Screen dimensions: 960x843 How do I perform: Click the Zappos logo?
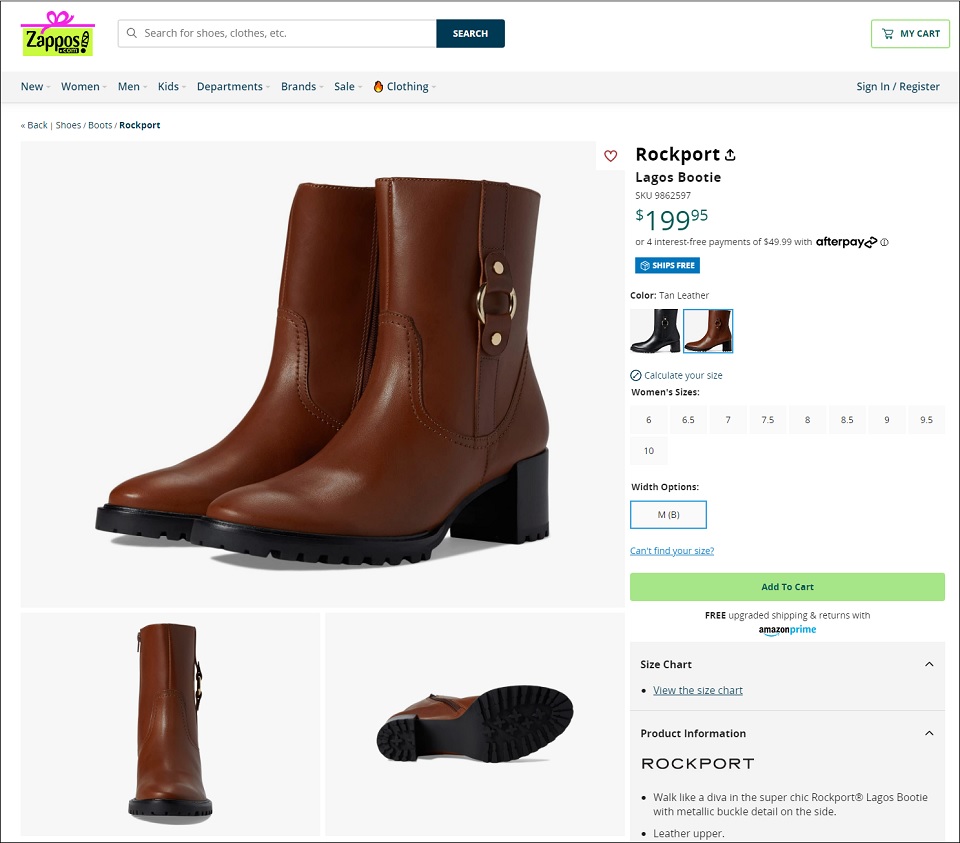(58, 34)
